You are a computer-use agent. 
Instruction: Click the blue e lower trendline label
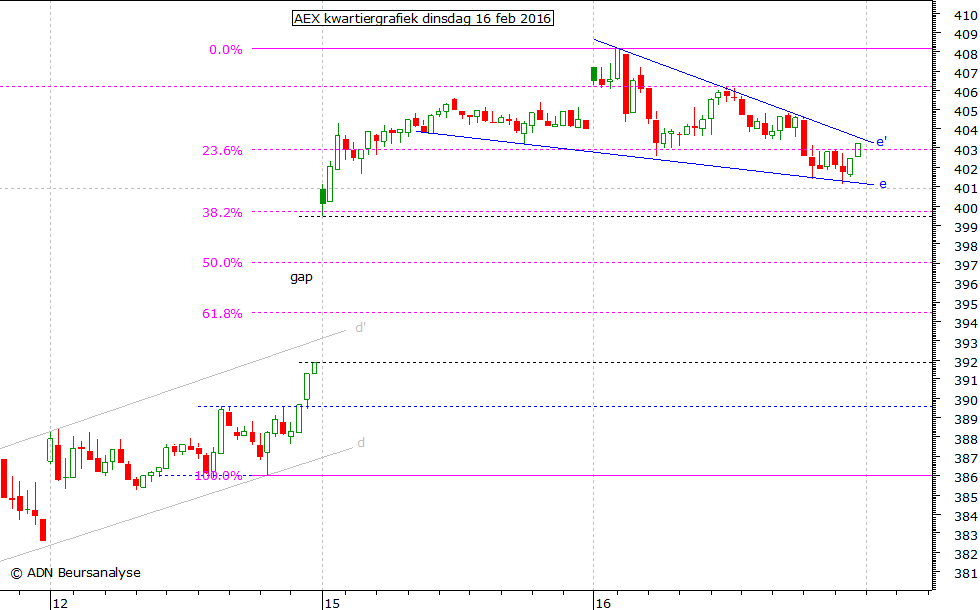click(x=882, y=184)
